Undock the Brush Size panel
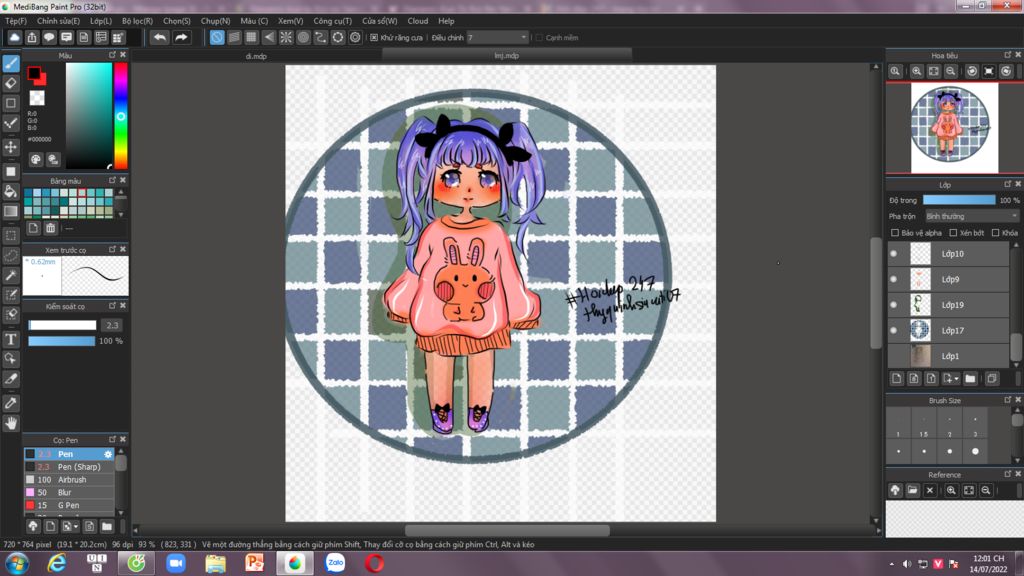Image resolution: width=1024 pixels, height=576 pixels. pos(1007,400)
